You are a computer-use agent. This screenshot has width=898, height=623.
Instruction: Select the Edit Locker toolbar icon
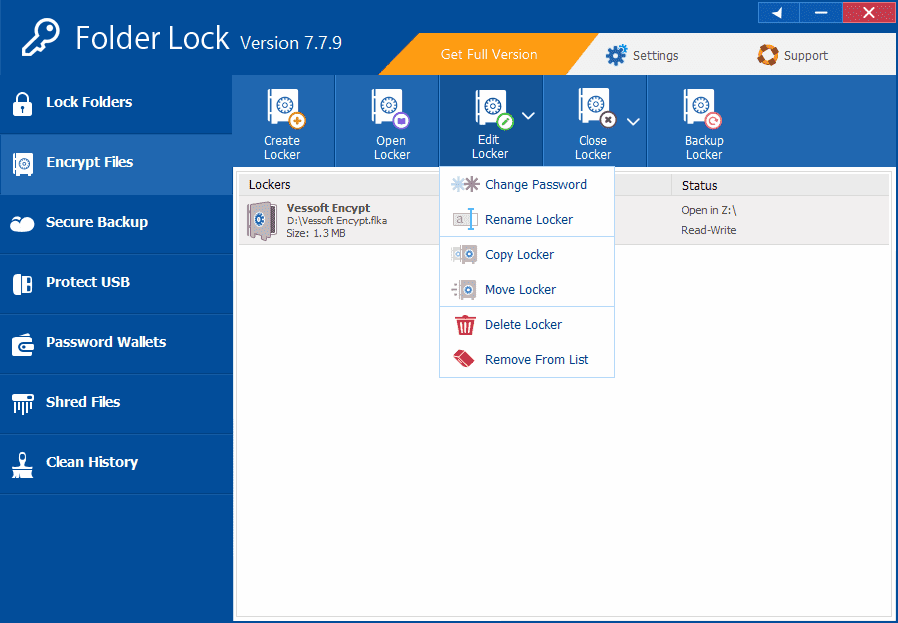(493, 109)
